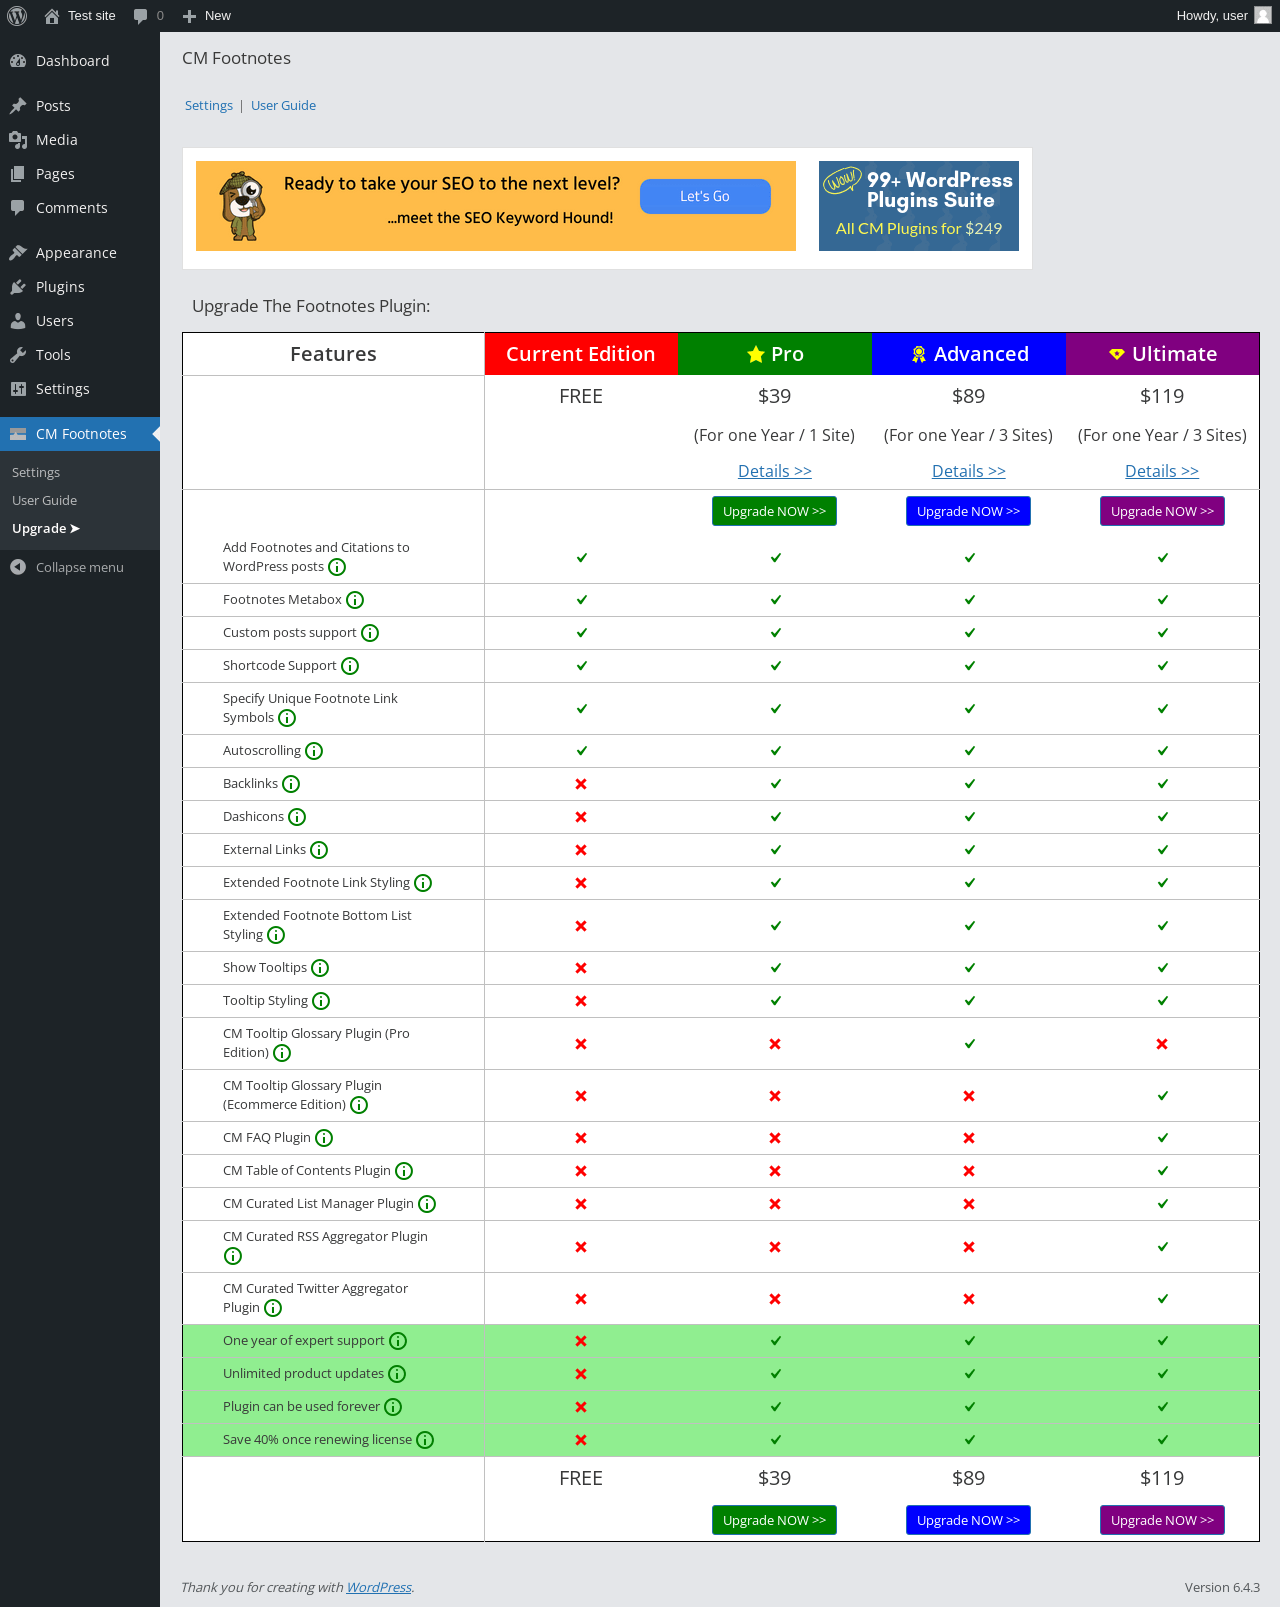Click the info icon next to Shortcode Support

click(x=350, y=666)
